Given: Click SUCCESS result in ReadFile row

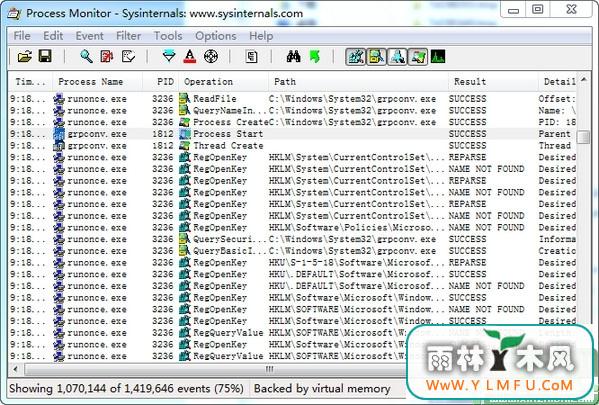Looking at the screenshot, I should pyautogui.click(x=468, y=99).
